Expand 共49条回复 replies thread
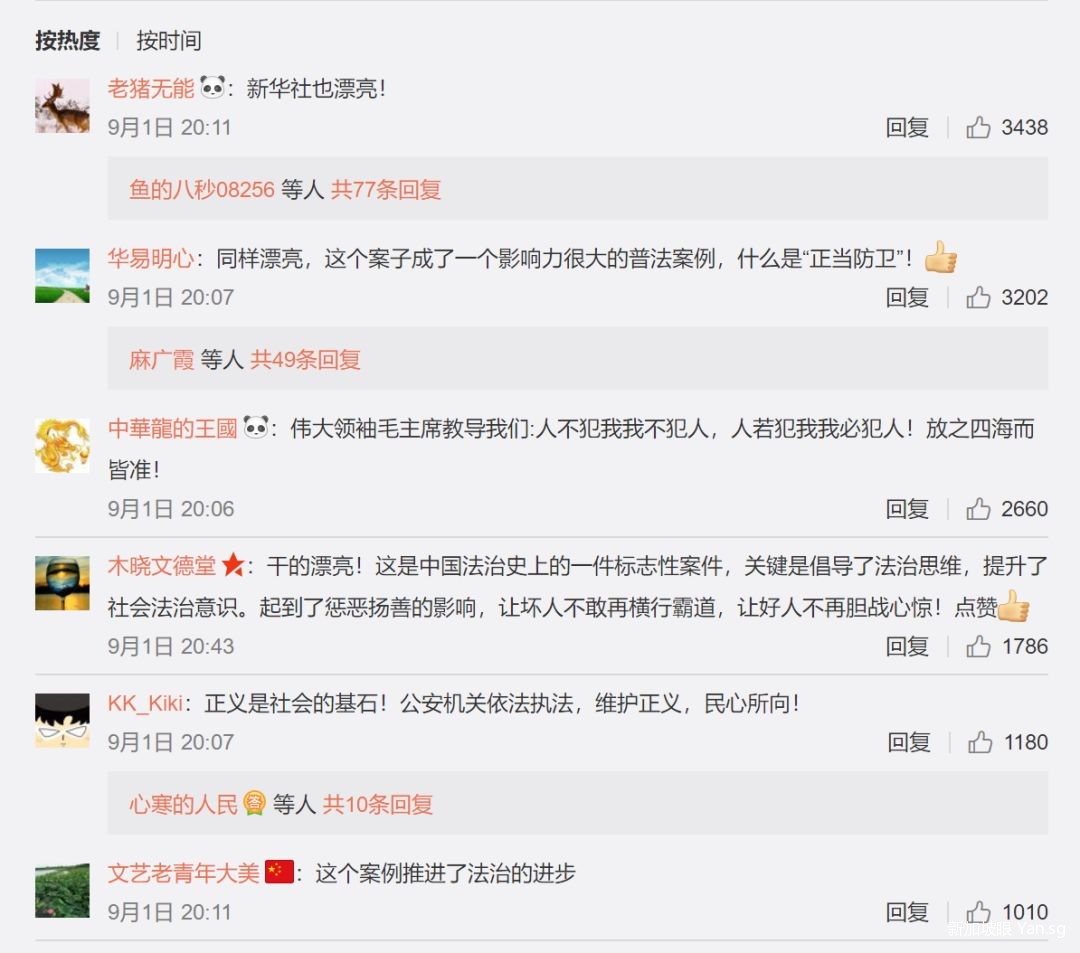The height and width of the screenshot is (953, 1080). click(x=305, y=359)
